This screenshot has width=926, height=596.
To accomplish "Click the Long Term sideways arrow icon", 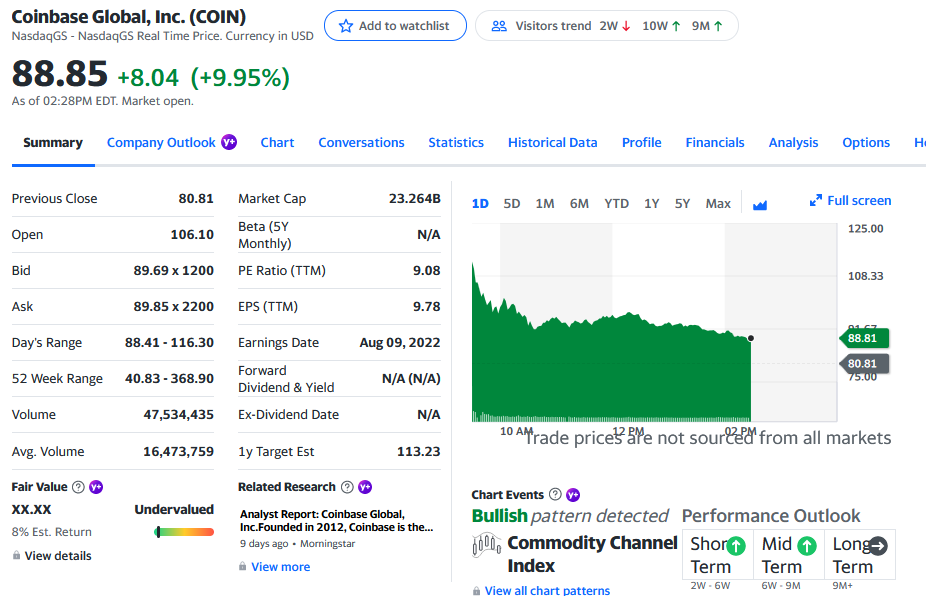I will 878,545.
